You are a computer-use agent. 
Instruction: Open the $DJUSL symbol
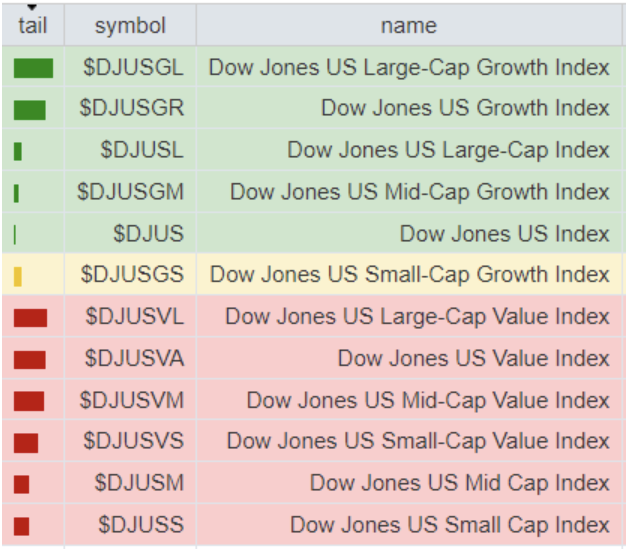(x=142, y=150)
